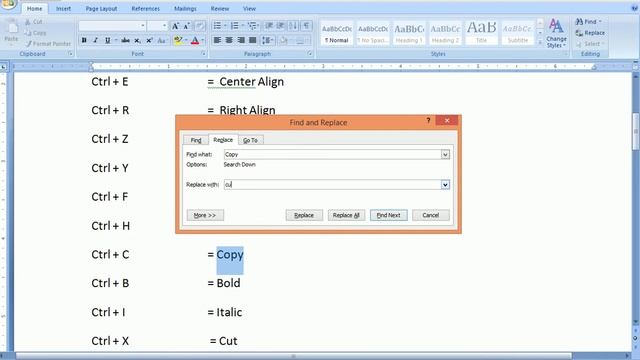Click the Sort icon
640x360 pixels.
pyautogui.click(x=293, y=26)
